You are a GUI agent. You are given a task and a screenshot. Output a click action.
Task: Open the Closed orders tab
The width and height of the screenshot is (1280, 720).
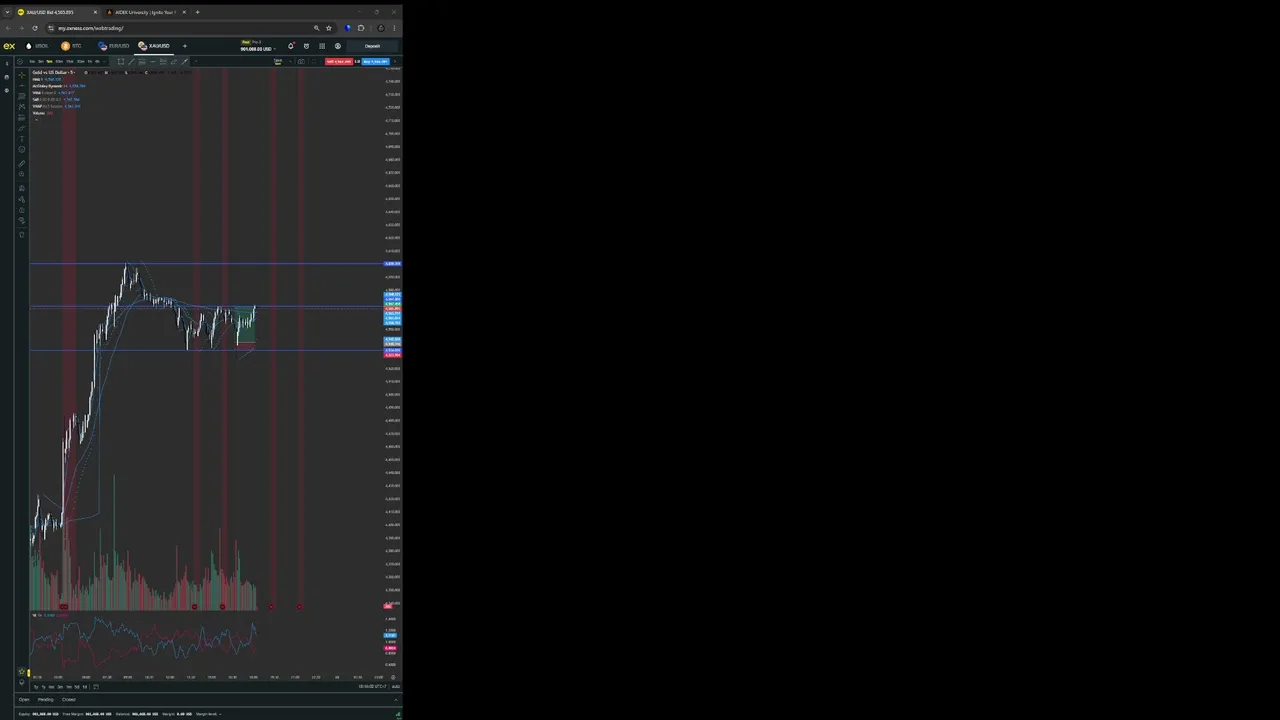pyautogui.click(x=69, y=700)
